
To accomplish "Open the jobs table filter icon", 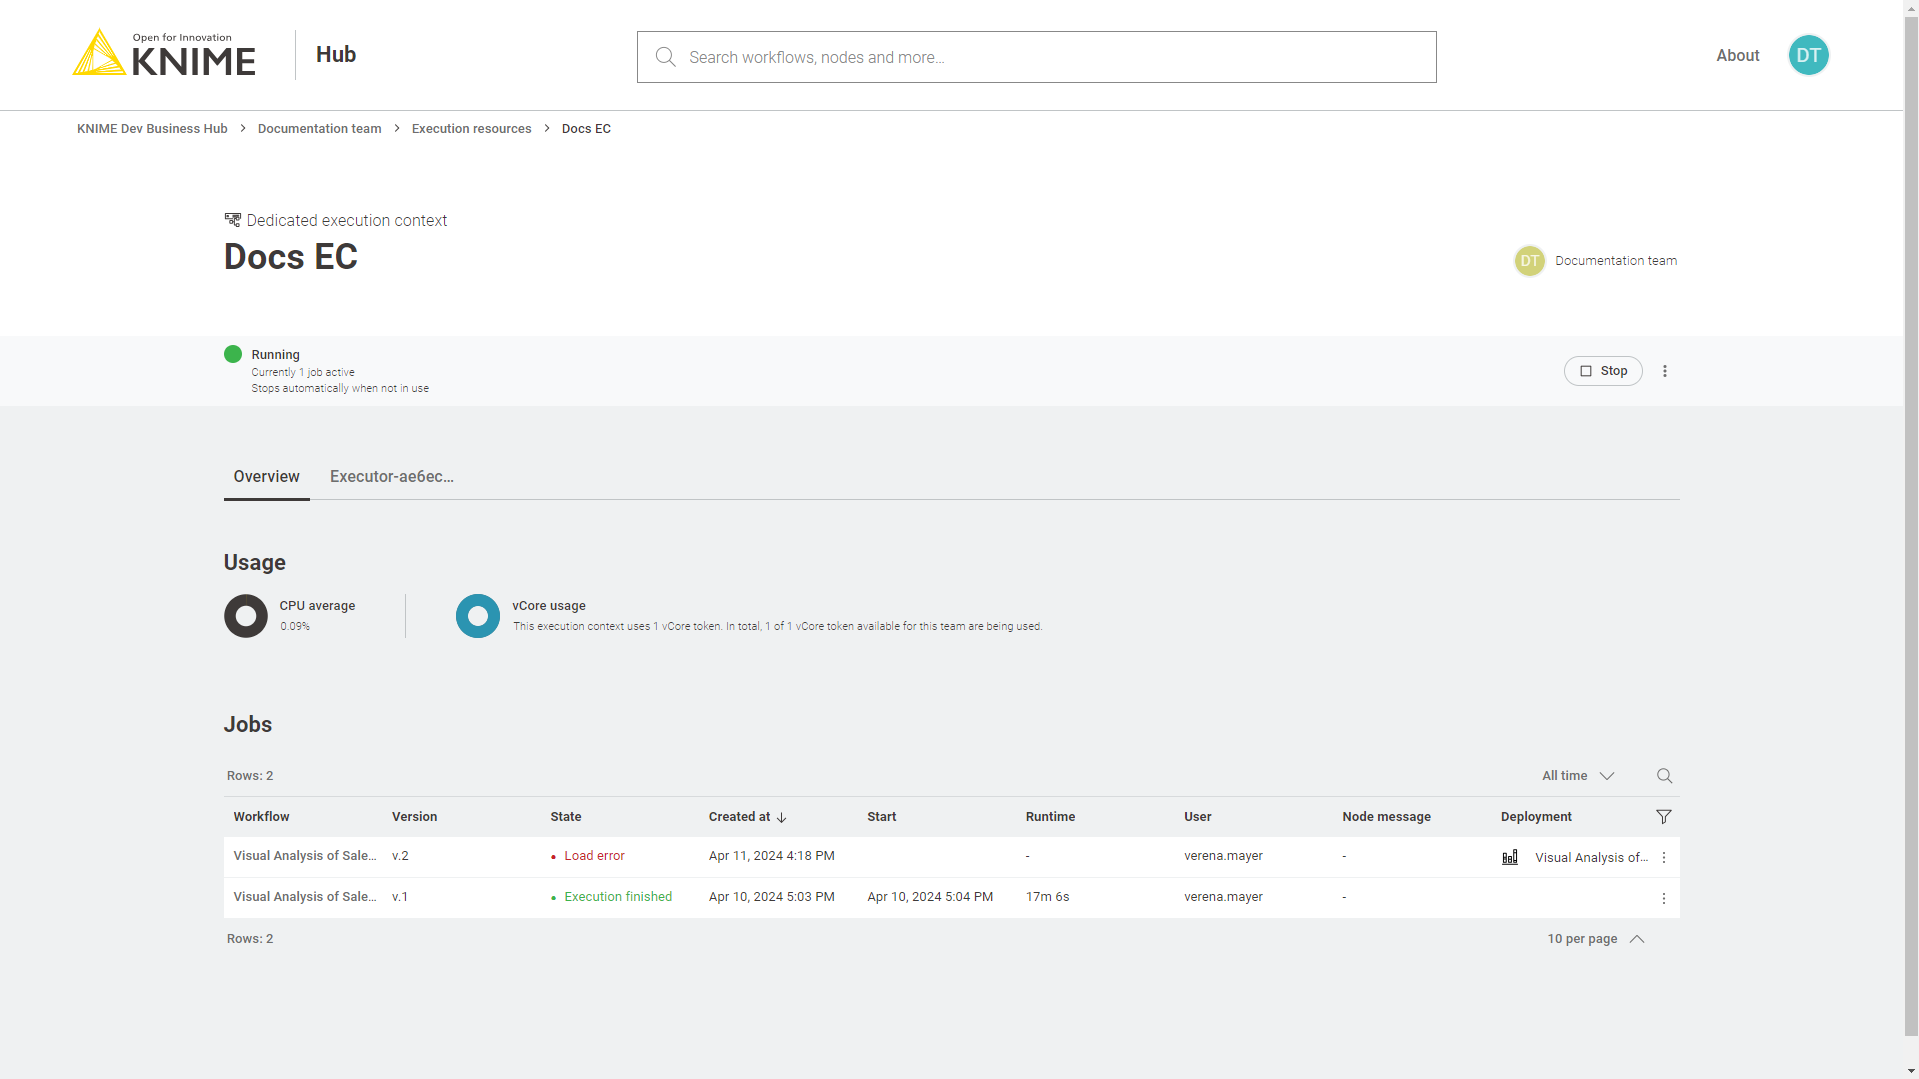I will [x=1663, y=817].
